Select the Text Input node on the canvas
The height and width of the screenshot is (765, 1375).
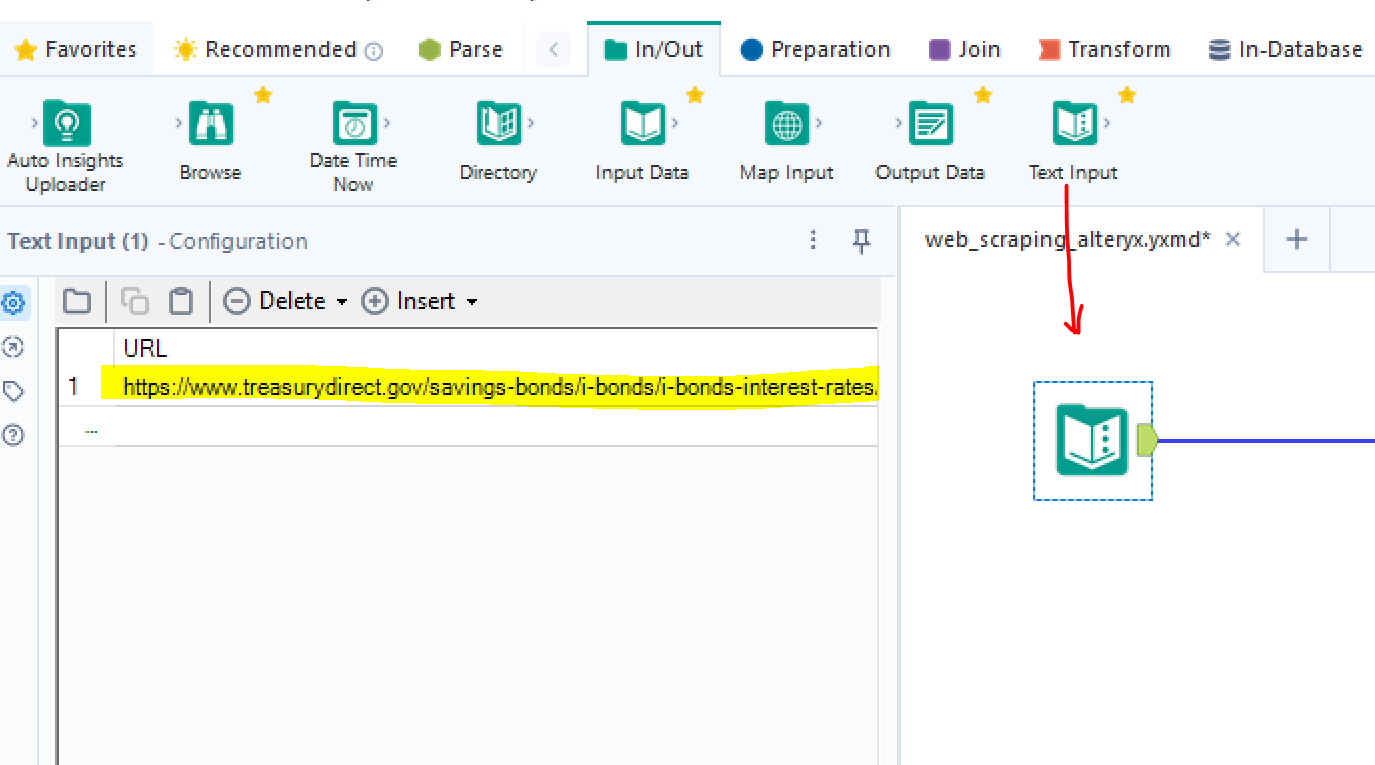point(1092,440)
